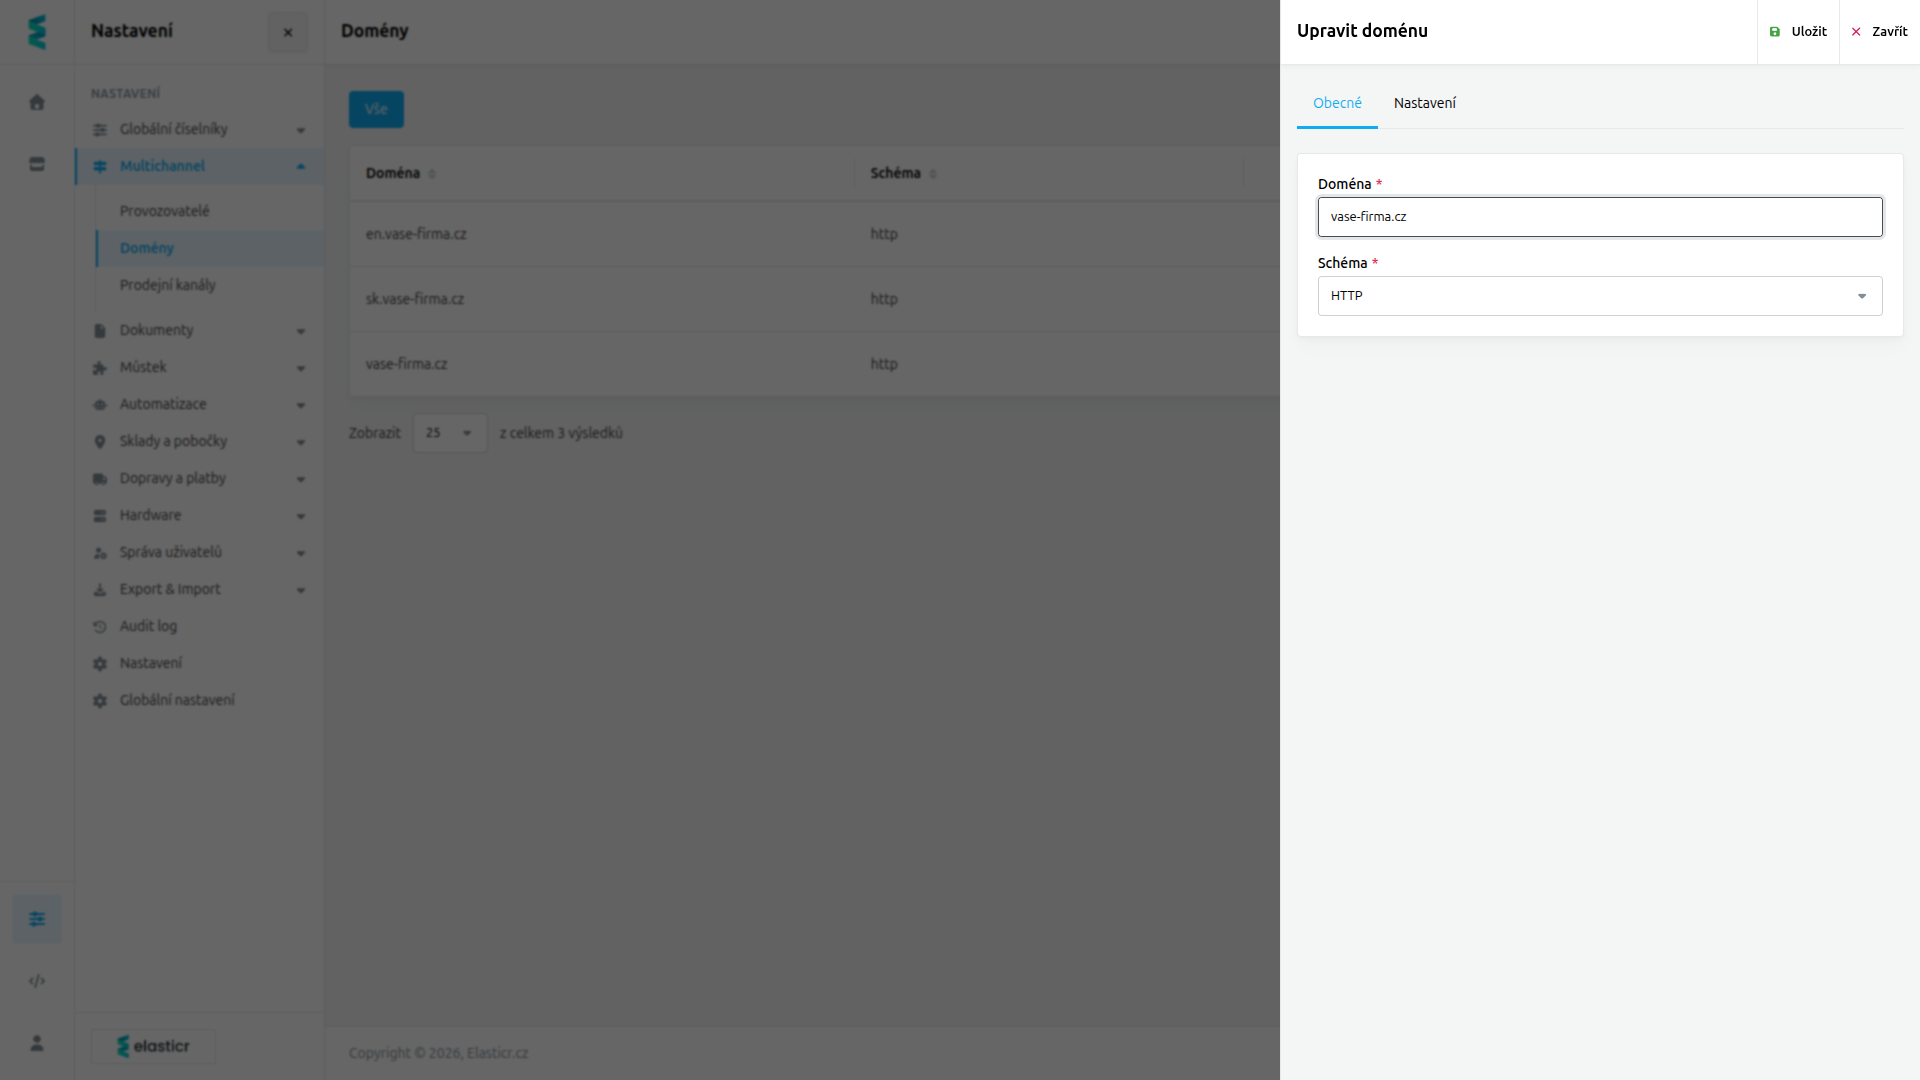This screenshot has height=1080, width=1920.
Task: Expand the Globální číselníky menu
Action: (199, 129)
